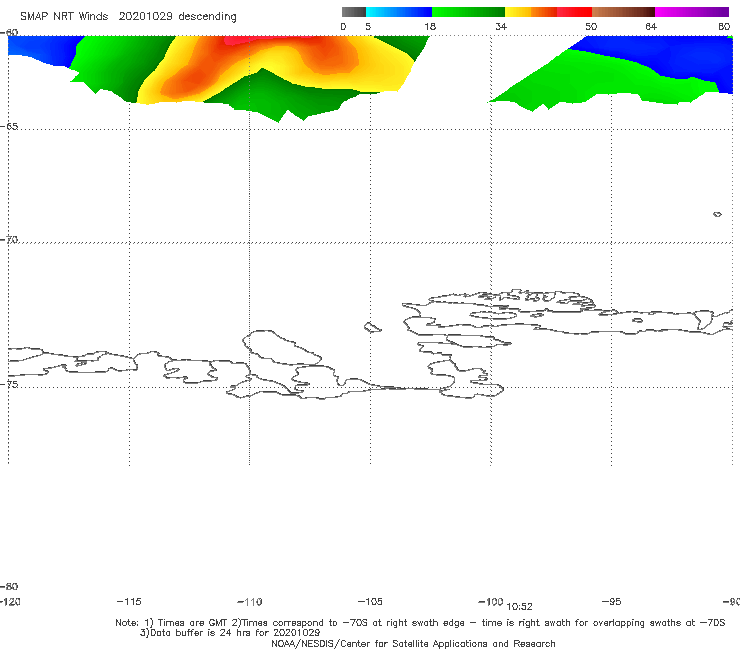This screenshot has width=740, height=650.
Task: Click the swath time label 10:52
Action: click(519, 607)
